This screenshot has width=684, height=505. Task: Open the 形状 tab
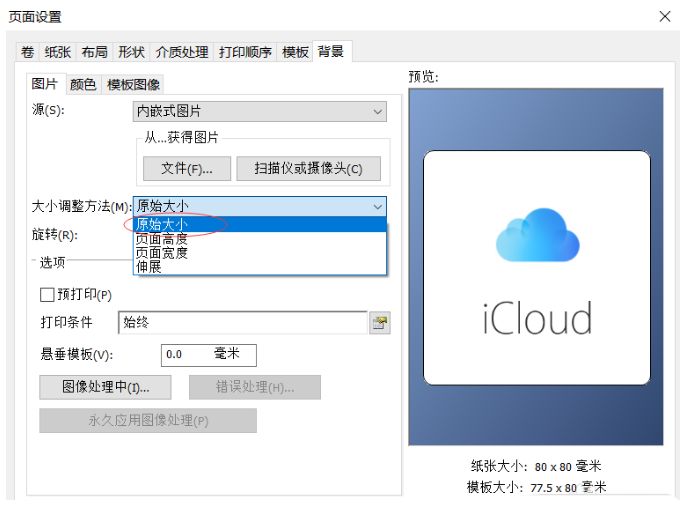tap(131, 52)
